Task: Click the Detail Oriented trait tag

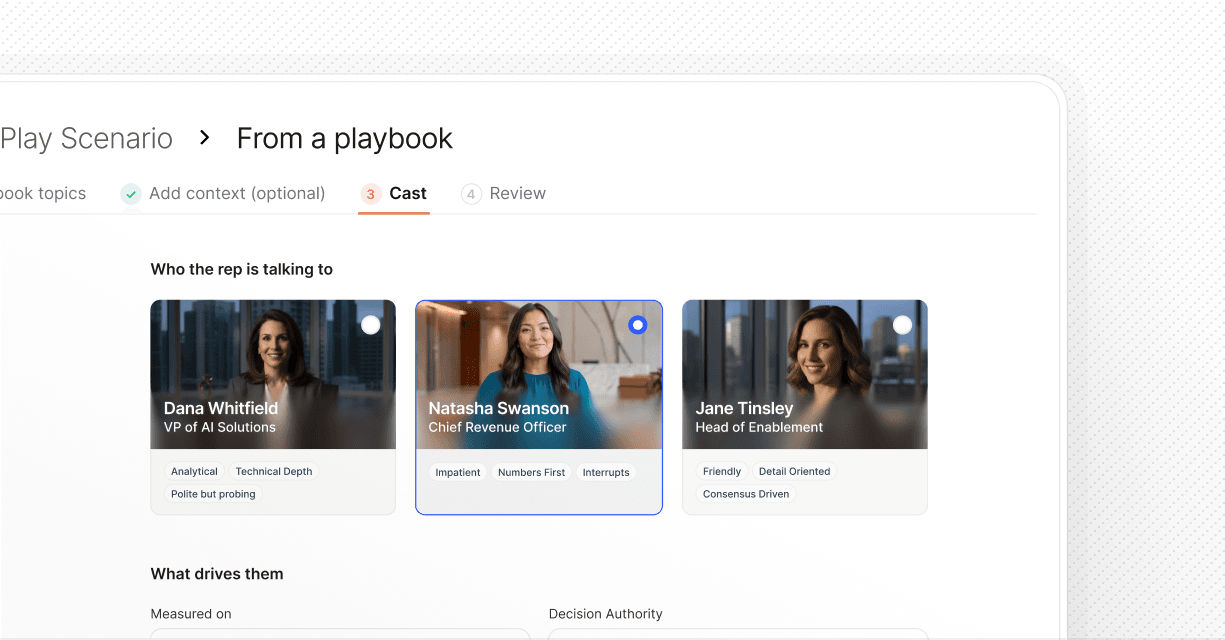Action: click(795, 471)
